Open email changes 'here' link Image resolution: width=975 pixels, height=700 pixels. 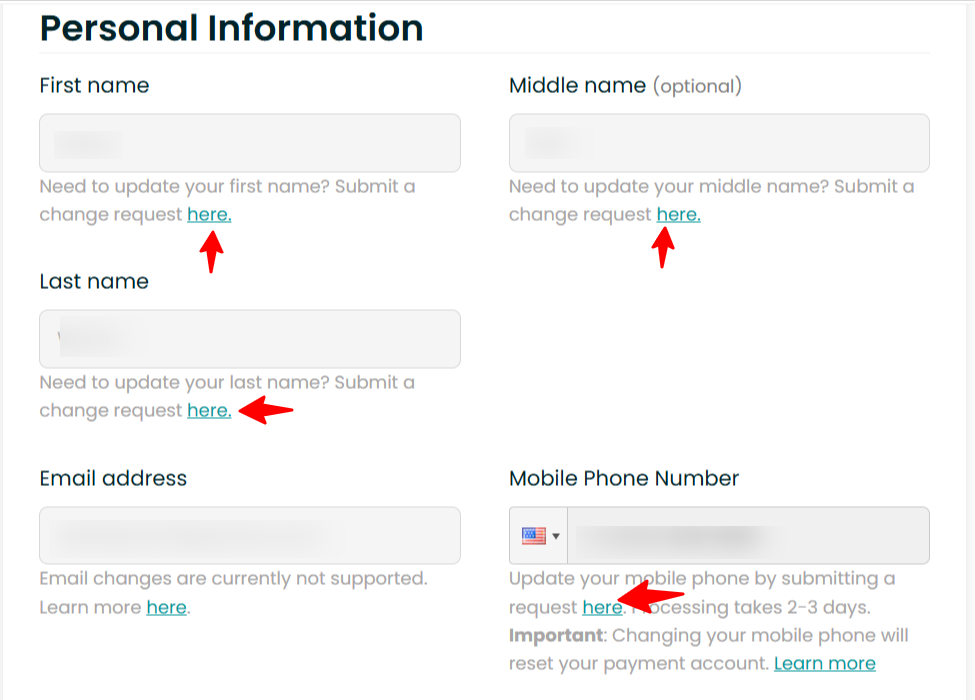pos(166,607)
